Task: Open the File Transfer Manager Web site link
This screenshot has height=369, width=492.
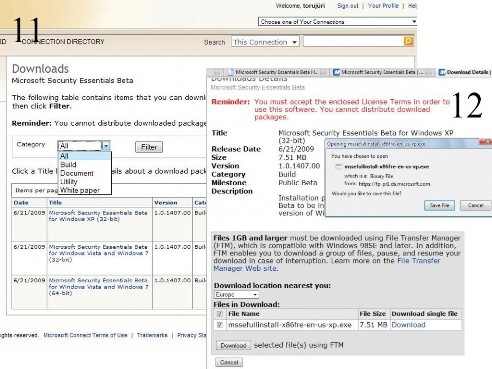Action: [x=327, y=264]
